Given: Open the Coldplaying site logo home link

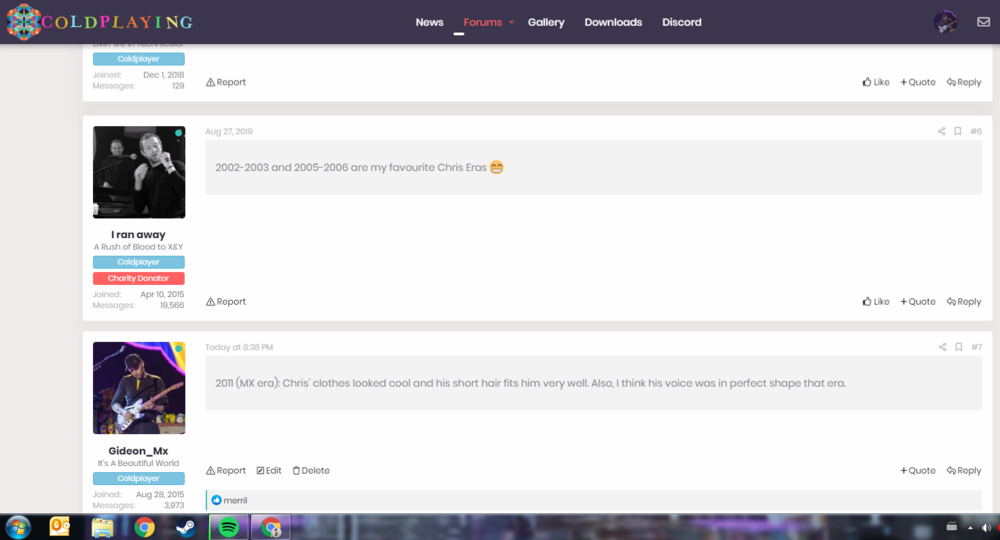Looking at the screenshot, I should [x=100, y=22].
